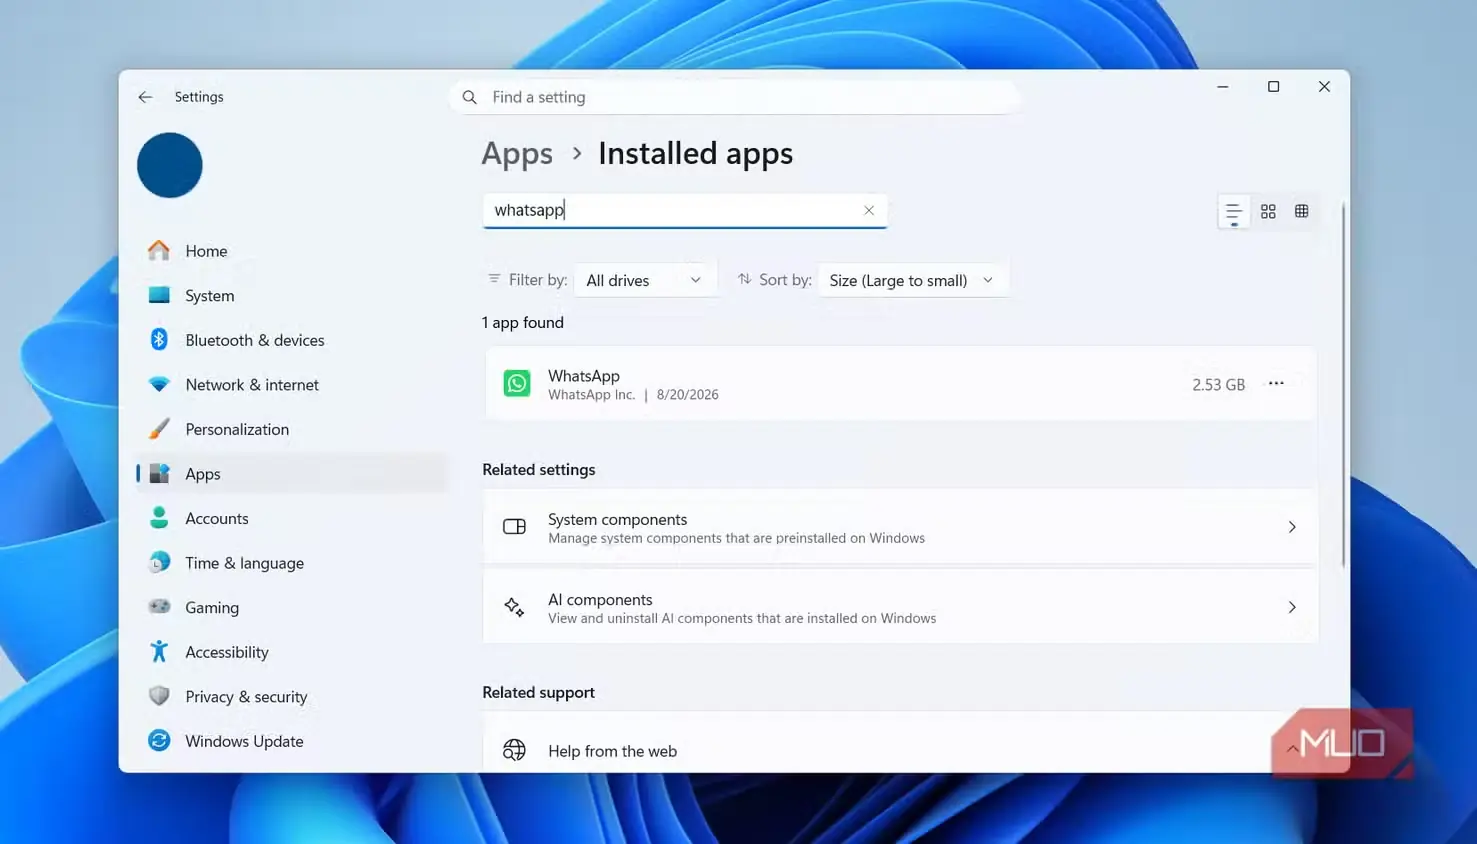Image resolution: width=1477 pixels, height=844 pixels.
Task: Open the Sort by Size dropdown
Action: tap(913, 280)
